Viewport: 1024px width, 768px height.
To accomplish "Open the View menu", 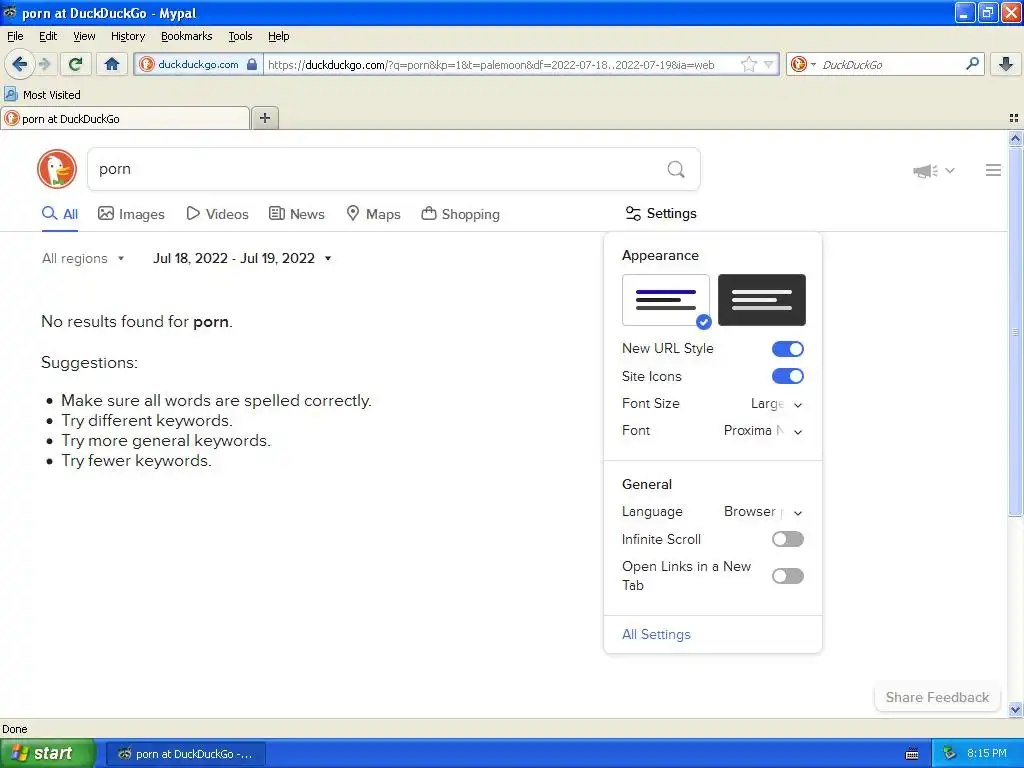I will coord(84,36).
